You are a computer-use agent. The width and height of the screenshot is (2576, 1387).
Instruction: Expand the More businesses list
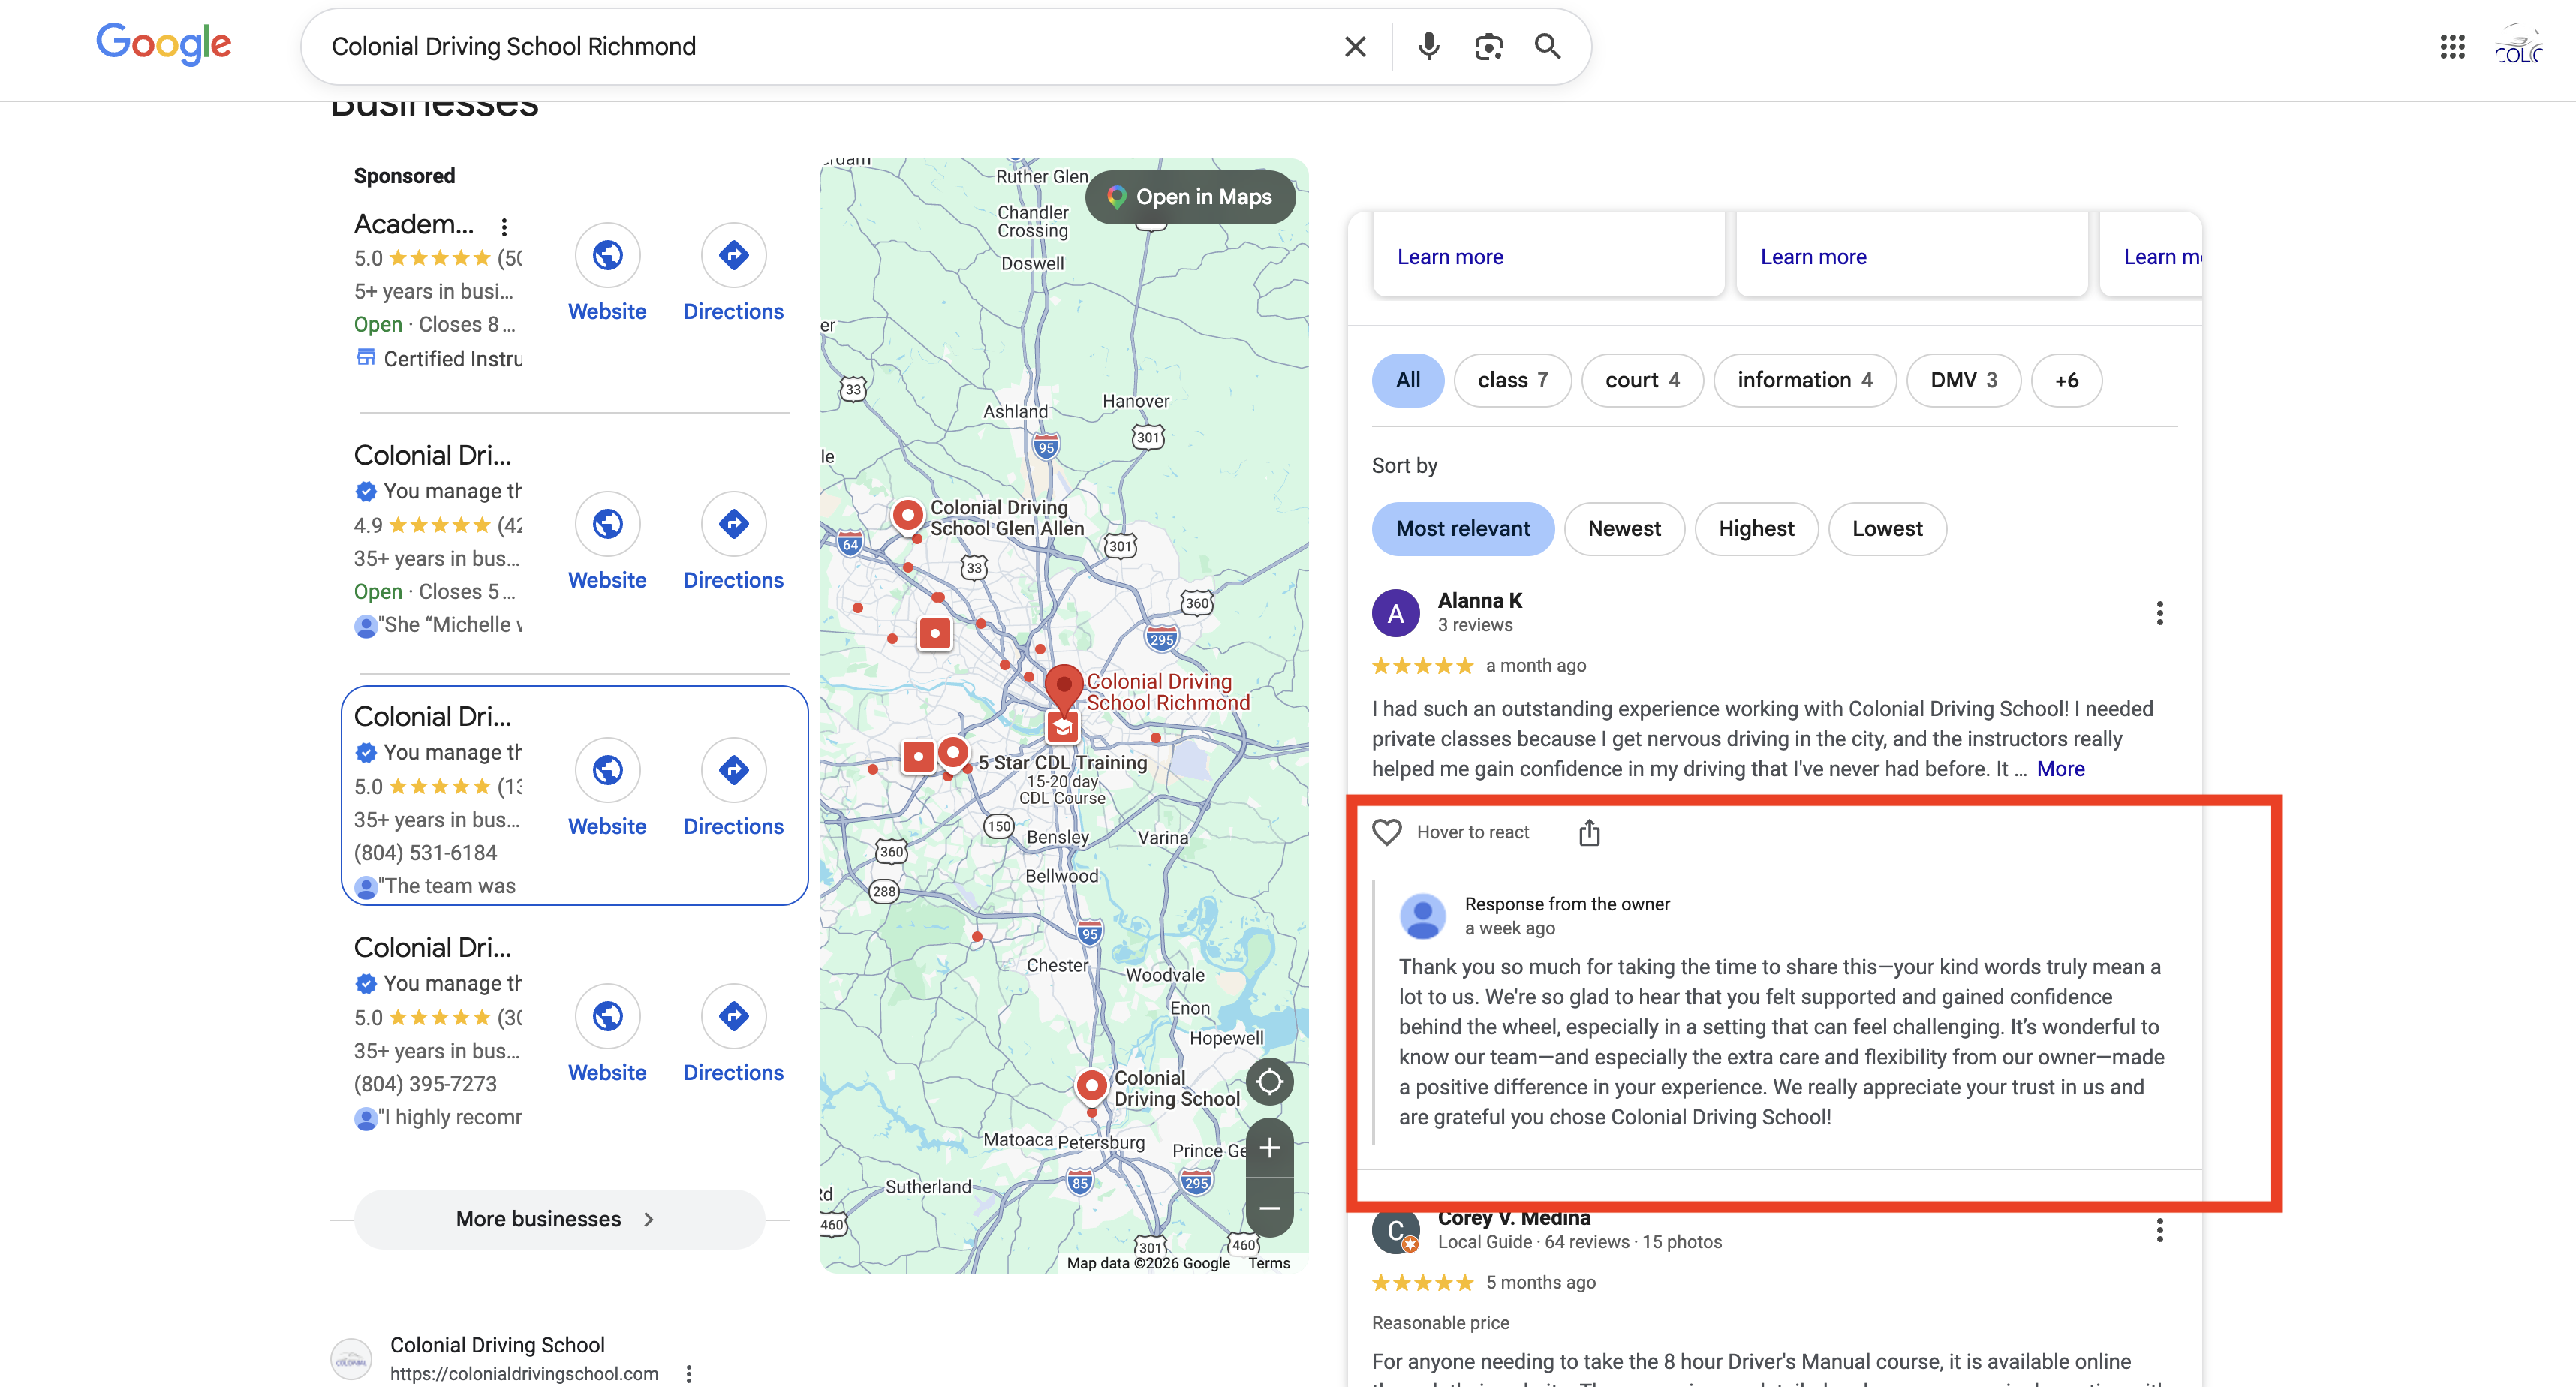tap(559, 1219)
